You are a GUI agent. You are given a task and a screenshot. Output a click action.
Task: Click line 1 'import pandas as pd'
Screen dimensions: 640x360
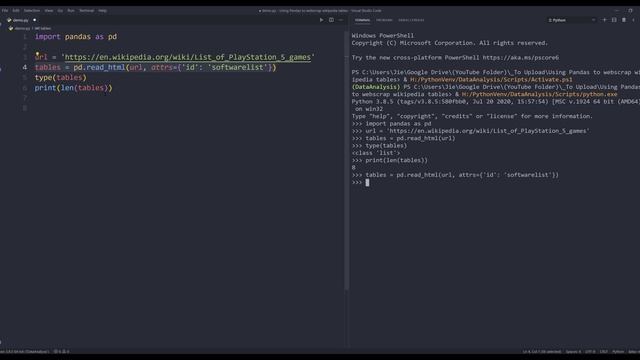click(x=76, y=37)
